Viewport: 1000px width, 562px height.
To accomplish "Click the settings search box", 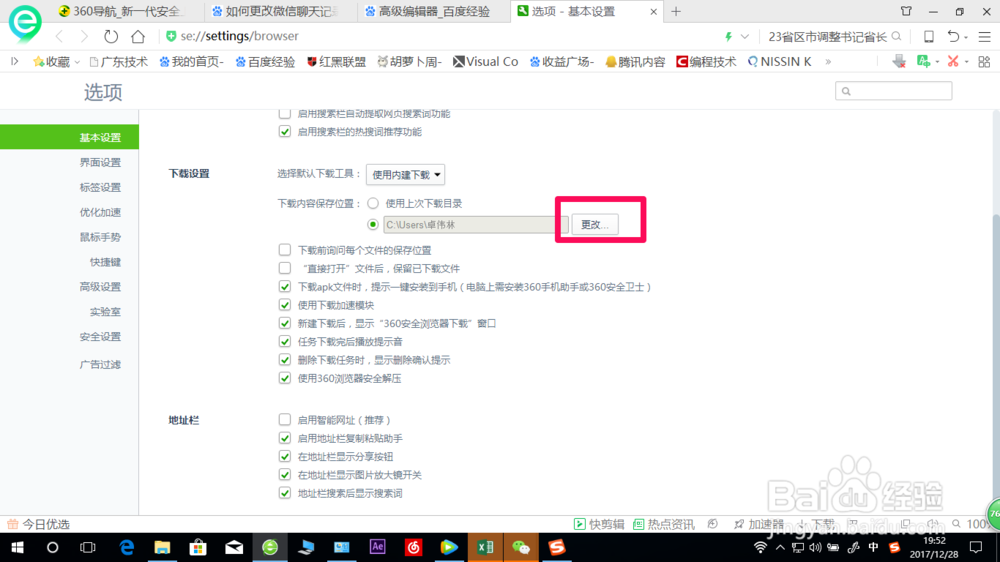I will click(x=893, y=91).
